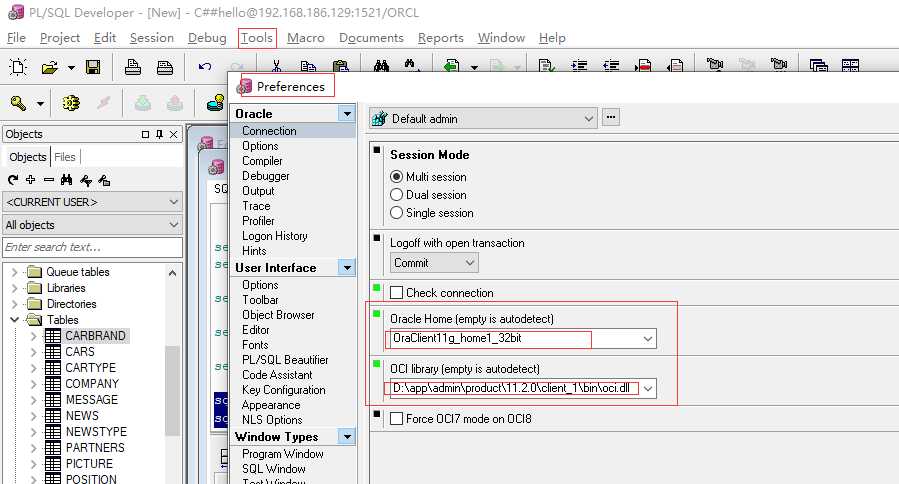The height and width of the screenshot is (484, 899).
Task: Open the Session menu
Action: (x=151, y=38)
